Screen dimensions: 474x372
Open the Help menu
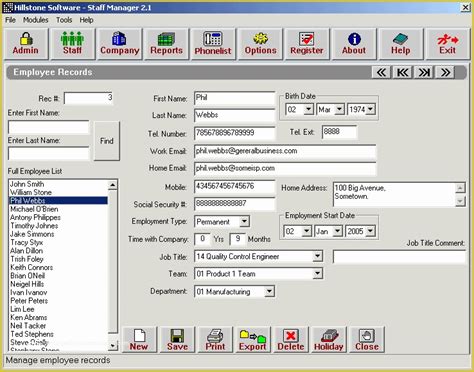point(86,20)
